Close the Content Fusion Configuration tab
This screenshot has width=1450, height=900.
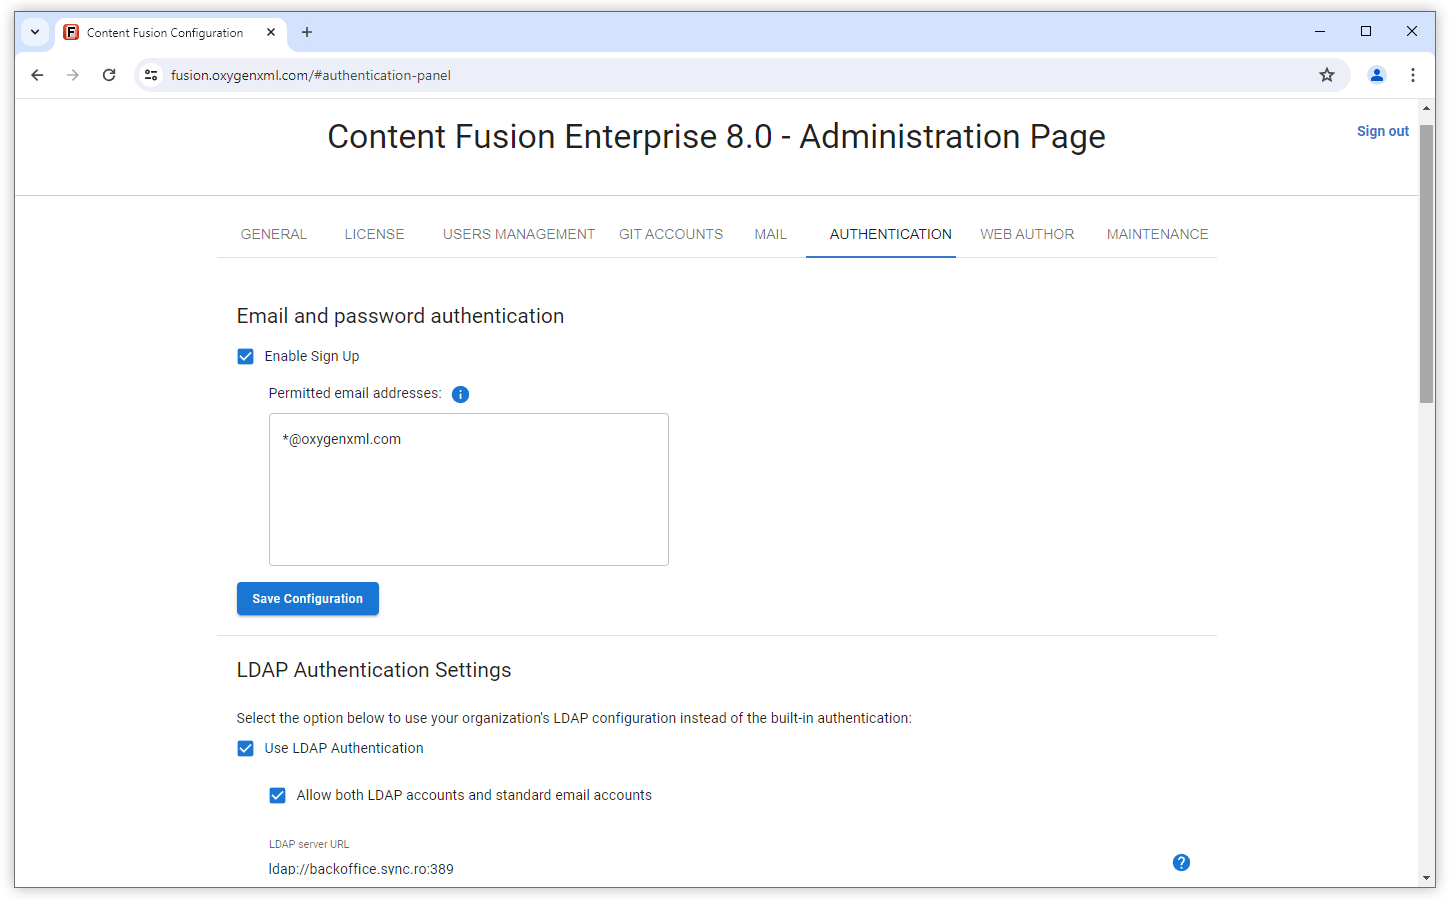[x=271, y=32]
